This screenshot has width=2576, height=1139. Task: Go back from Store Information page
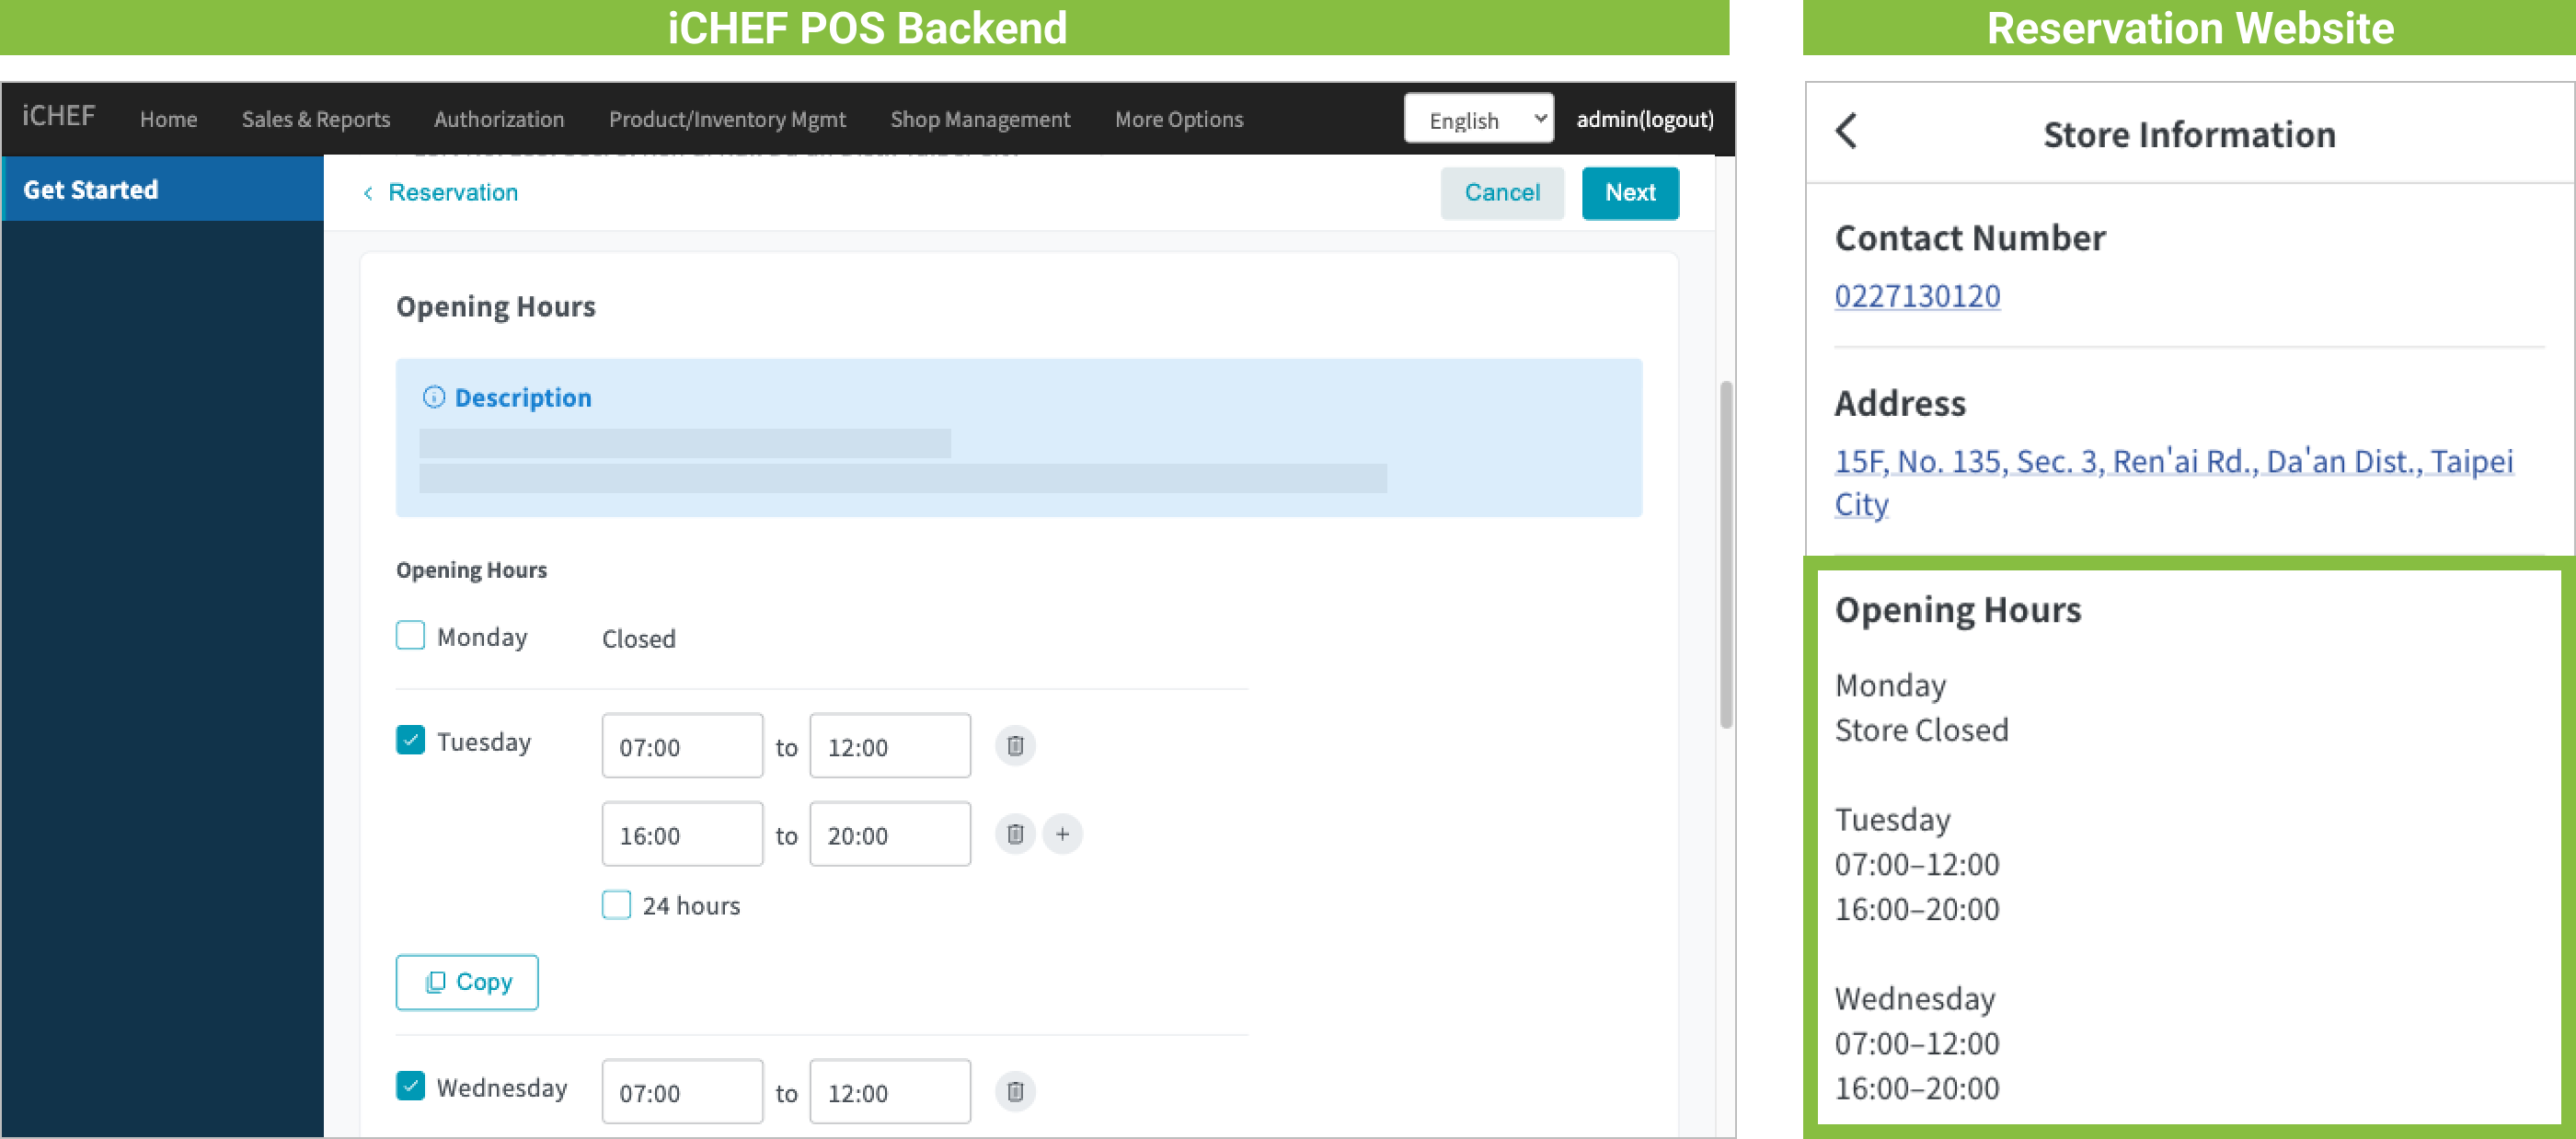(x=1846, y=131)
